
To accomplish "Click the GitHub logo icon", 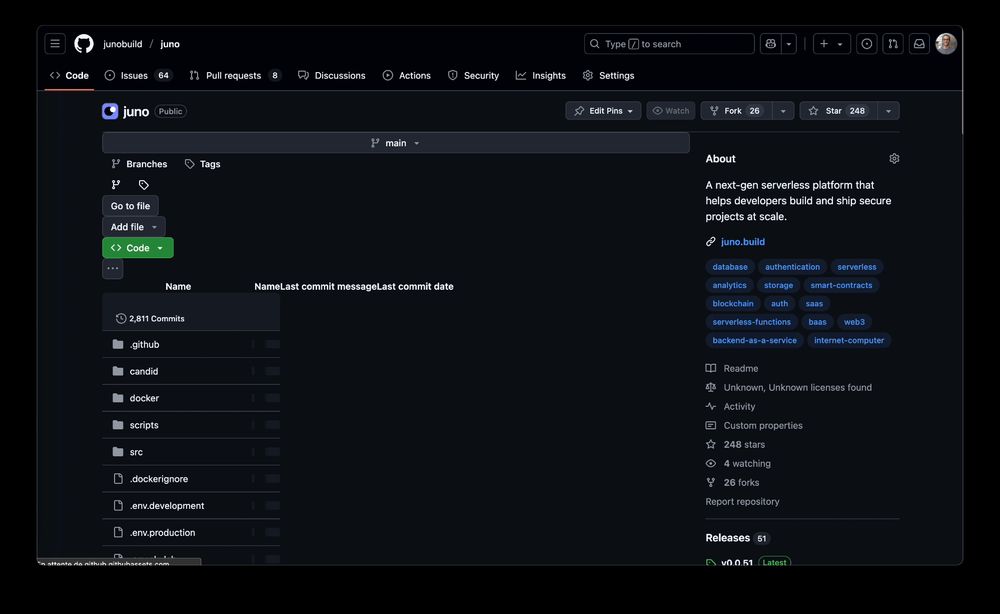I will tap(84, 44).
